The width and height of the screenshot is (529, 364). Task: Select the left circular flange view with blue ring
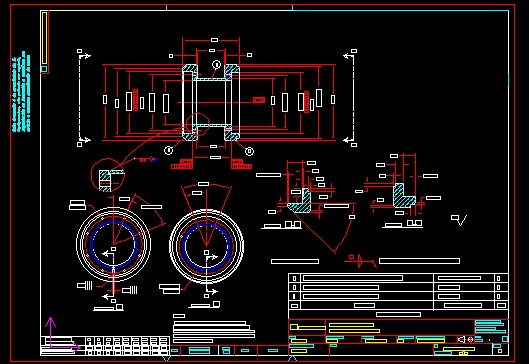(113, 244)
